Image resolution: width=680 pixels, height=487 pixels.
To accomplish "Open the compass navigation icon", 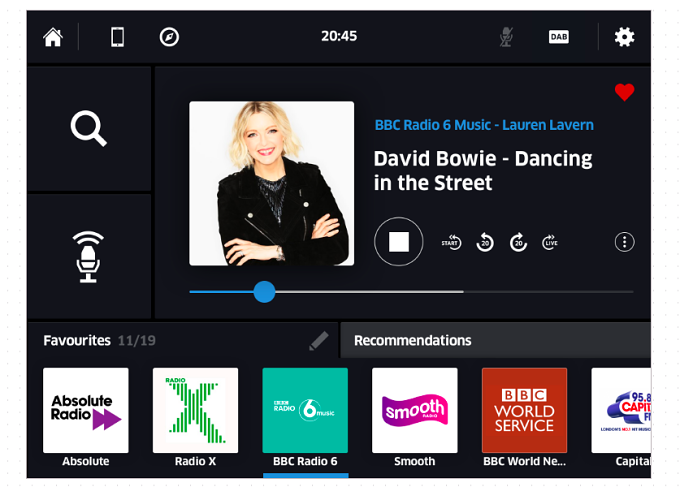I will click(169, 37).
